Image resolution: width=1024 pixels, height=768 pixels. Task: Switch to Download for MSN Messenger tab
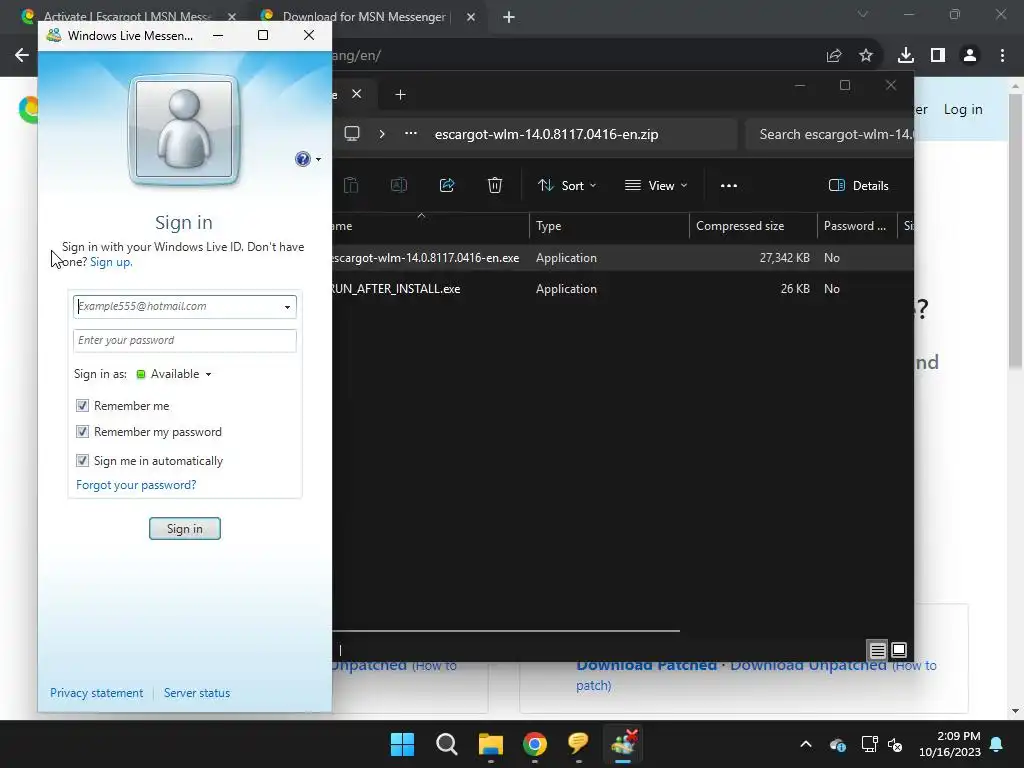364,17
